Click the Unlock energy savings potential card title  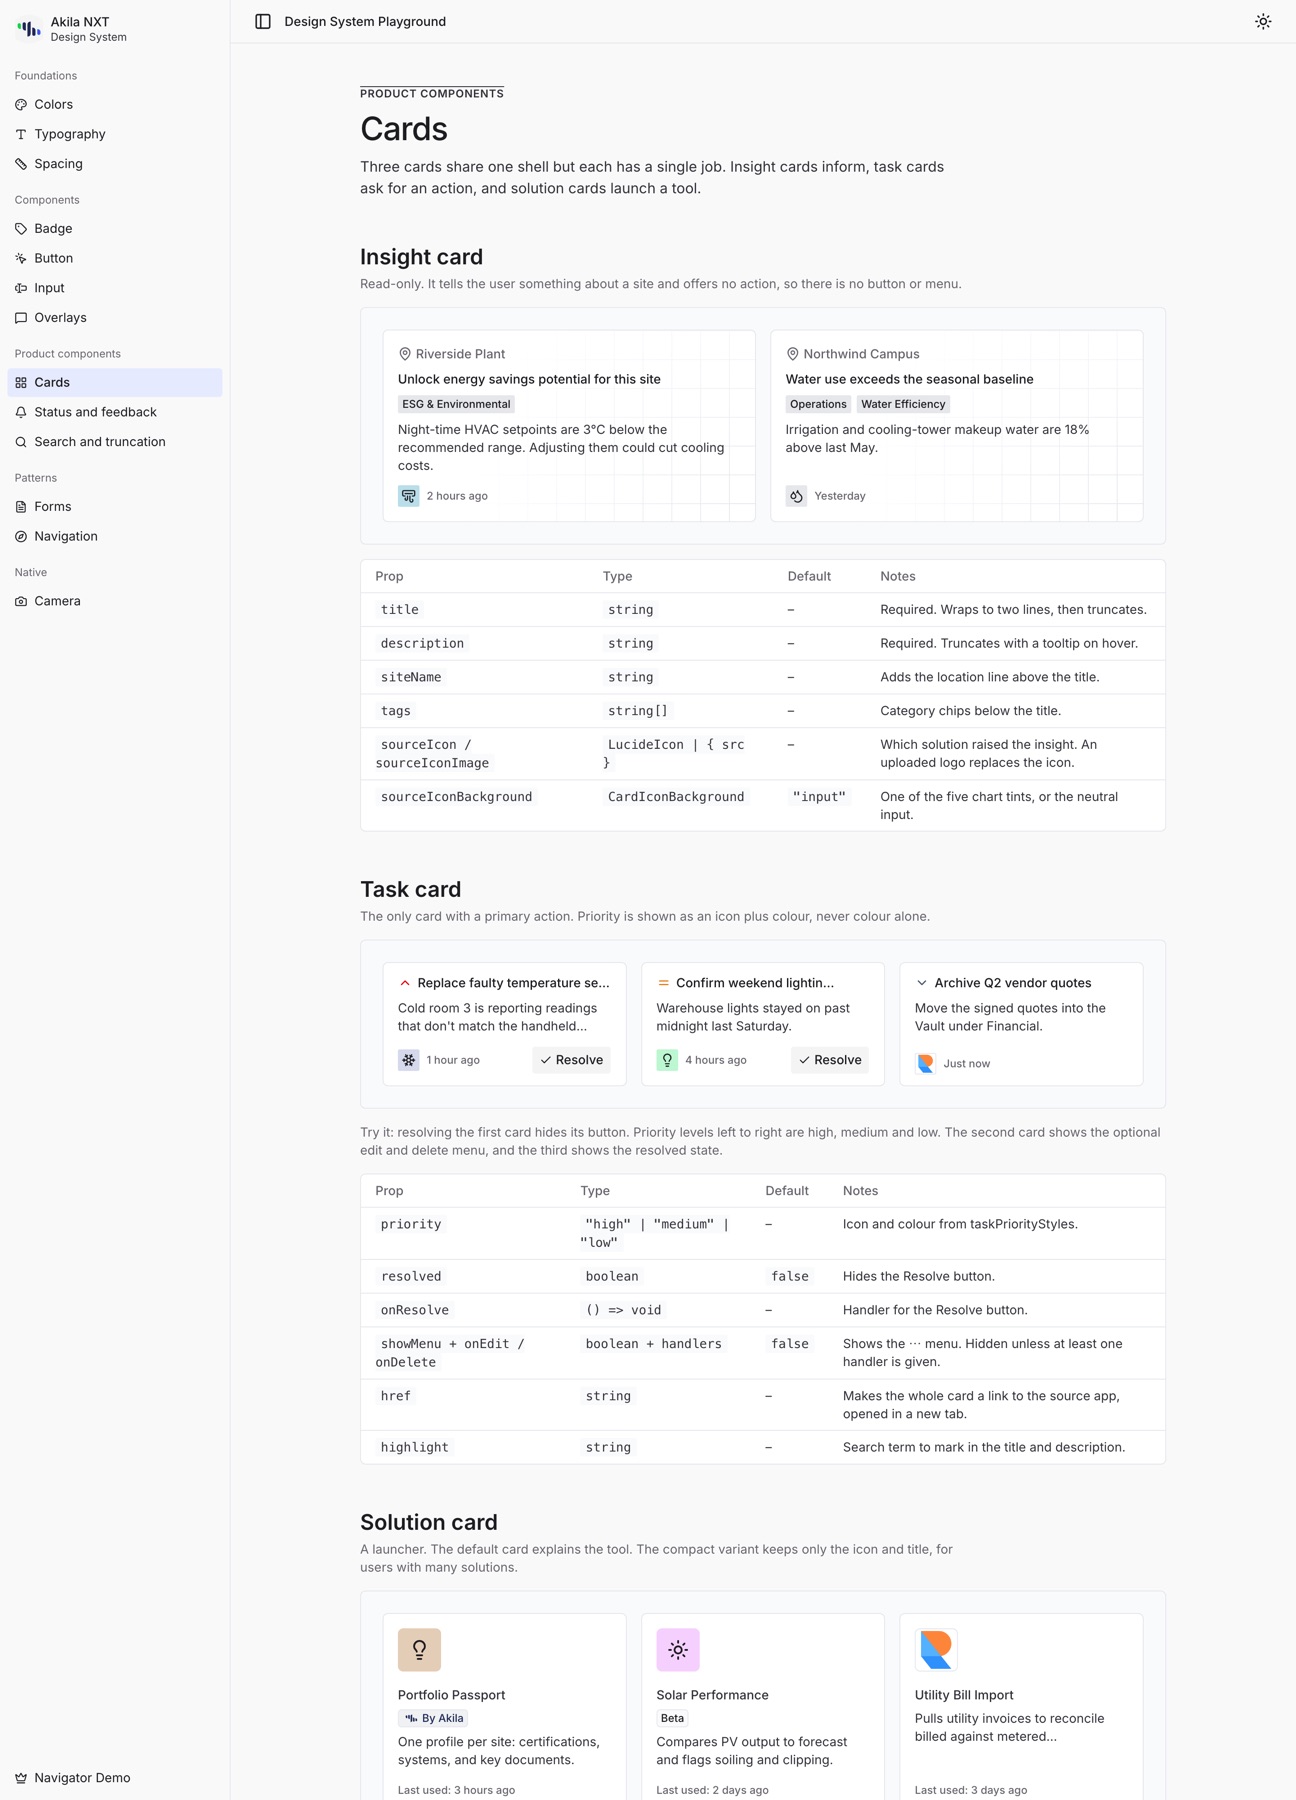[529, 379]
